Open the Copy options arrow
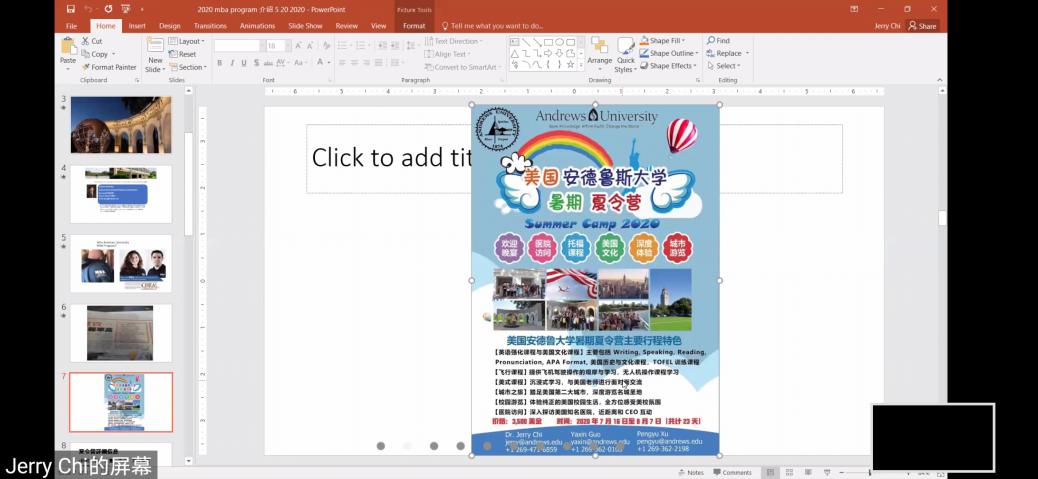This screenshot has height=479, width=1038. tap(113, 54)
